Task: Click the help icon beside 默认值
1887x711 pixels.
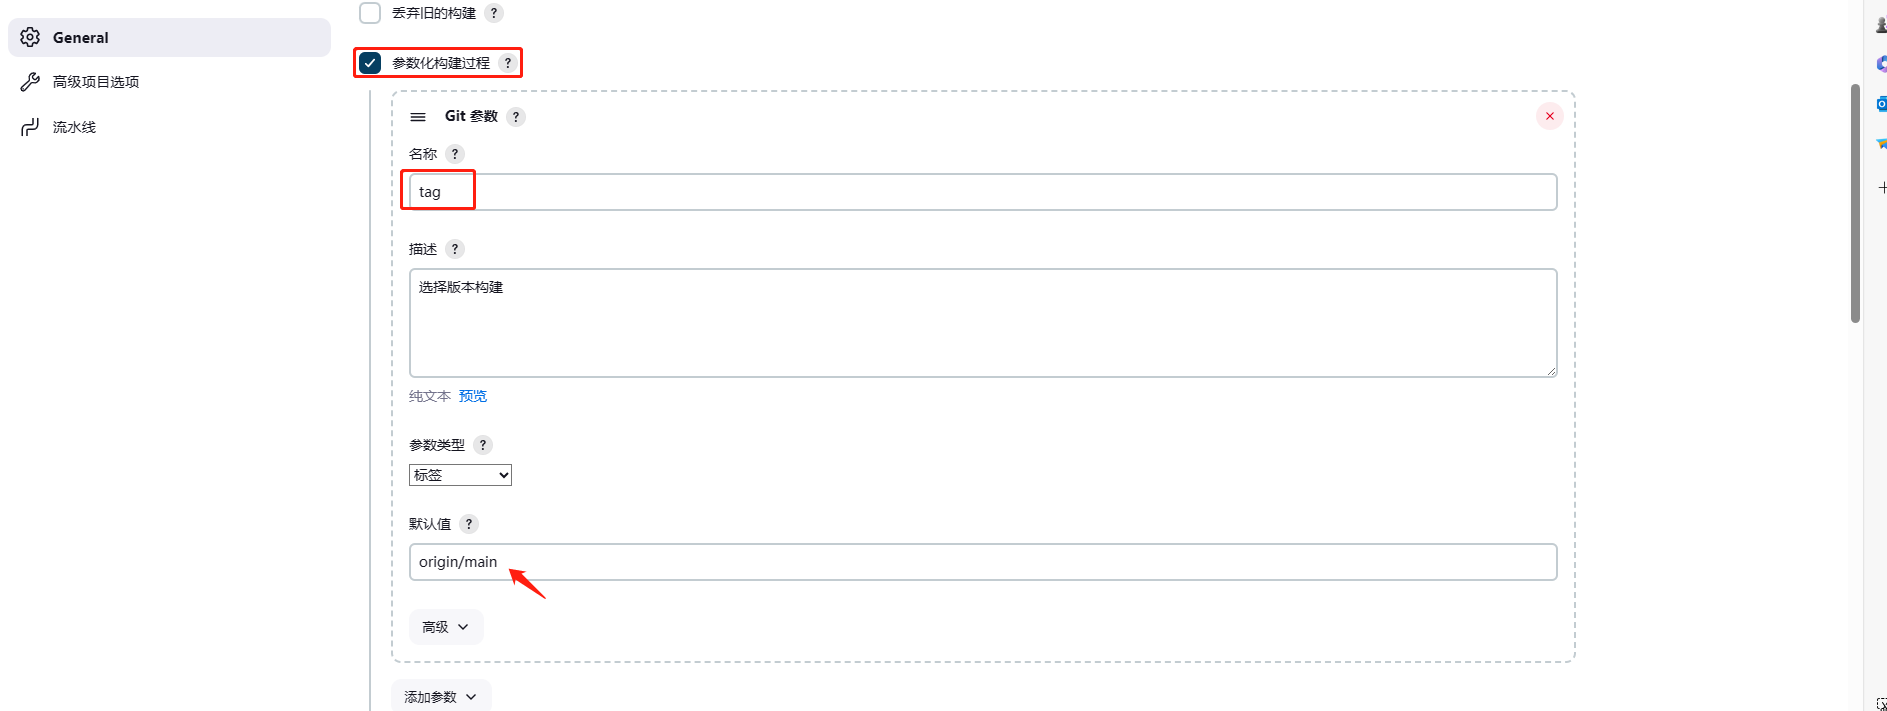Action: [469, 524]
